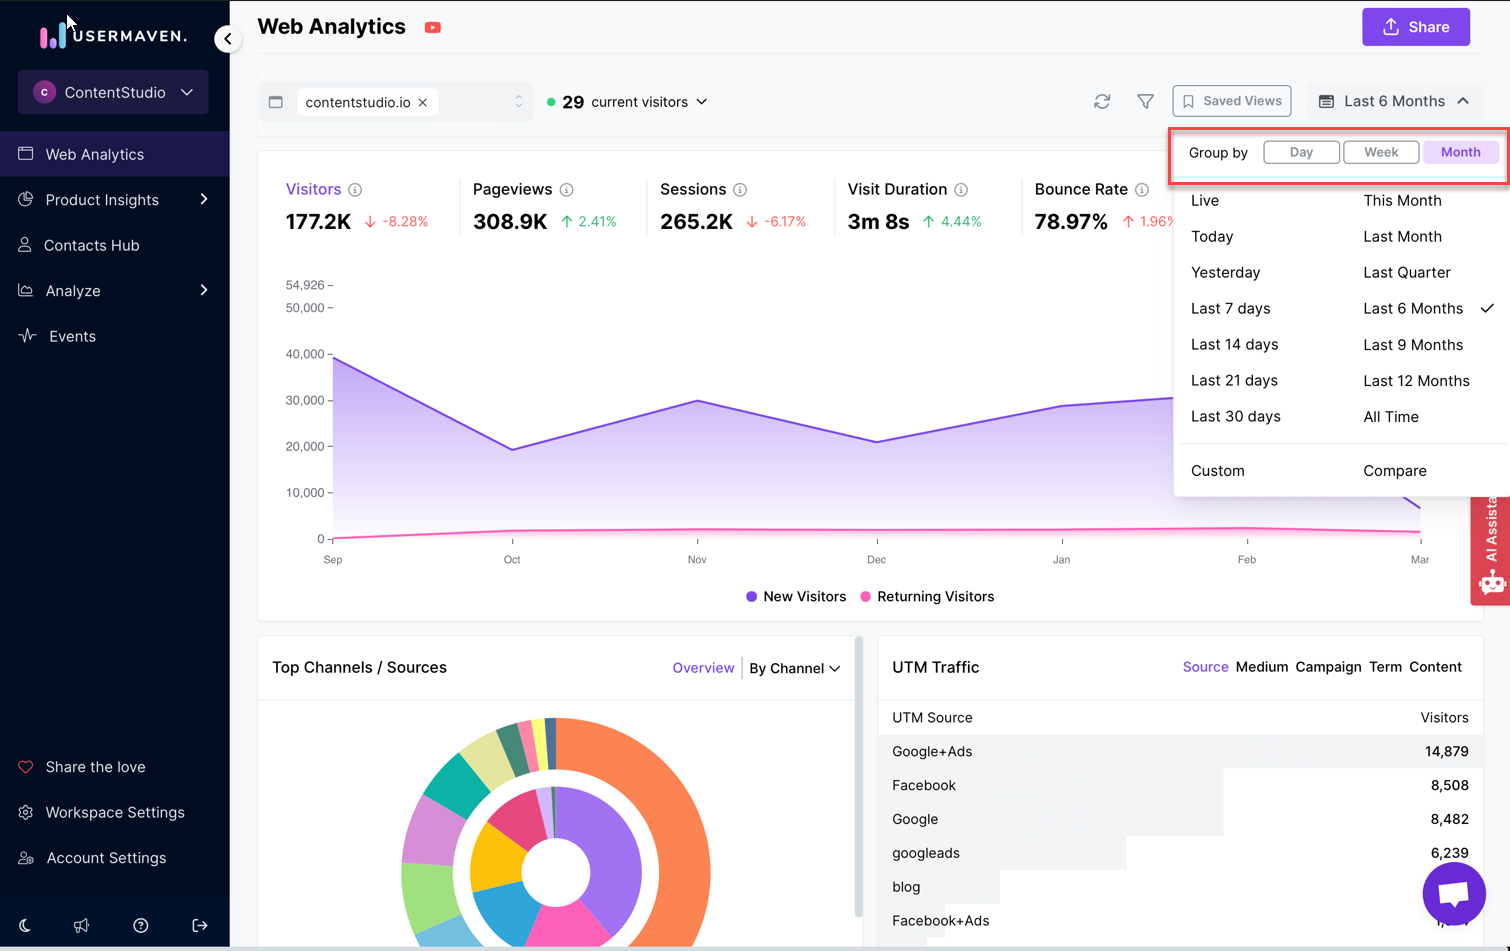Open Saved Views
Viewport: 1510px width, 951px height.
pos(1231,101)
